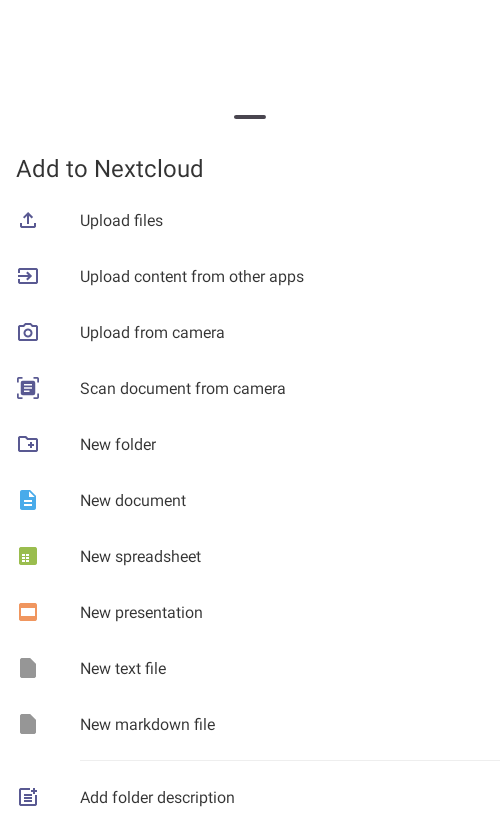This screenshot has height=833, width=500.
Task: Choose Scan document from camera
Action: click(x=250, y=388)
